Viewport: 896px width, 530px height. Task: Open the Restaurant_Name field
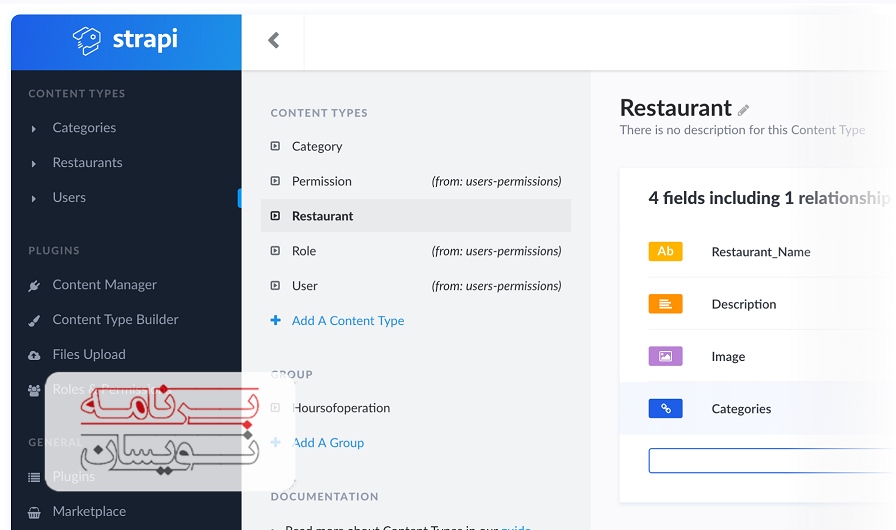coord(761,252)
